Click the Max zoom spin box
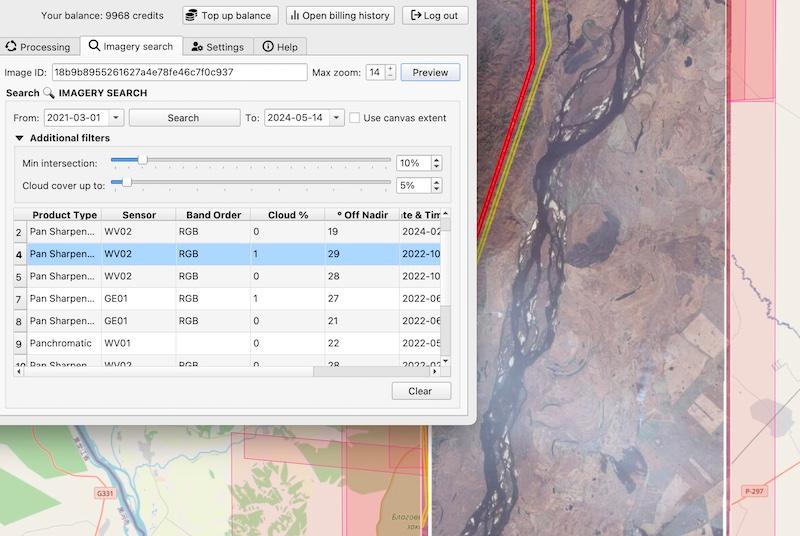The height and width of the screenshot is (536, 800). (x=381, y=72)
